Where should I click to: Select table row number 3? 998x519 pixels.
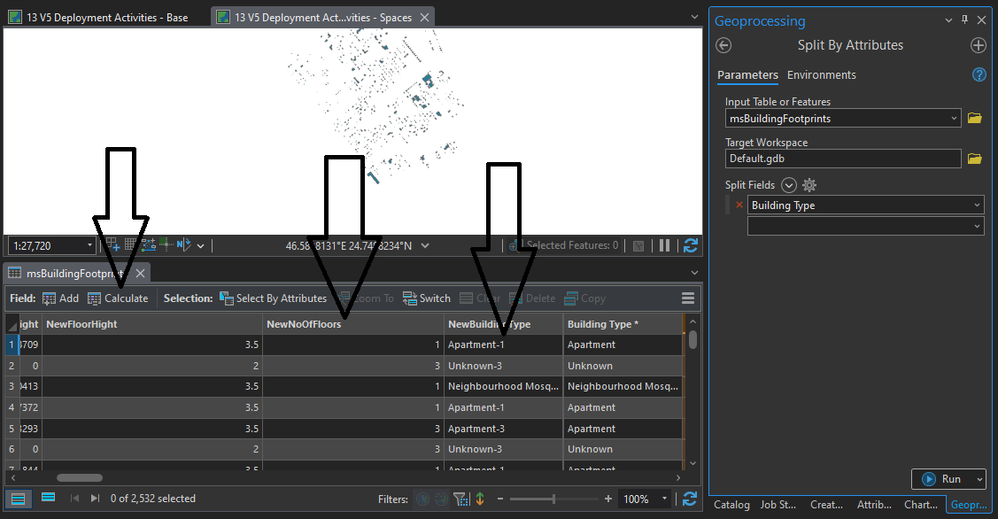coord(11,386)
